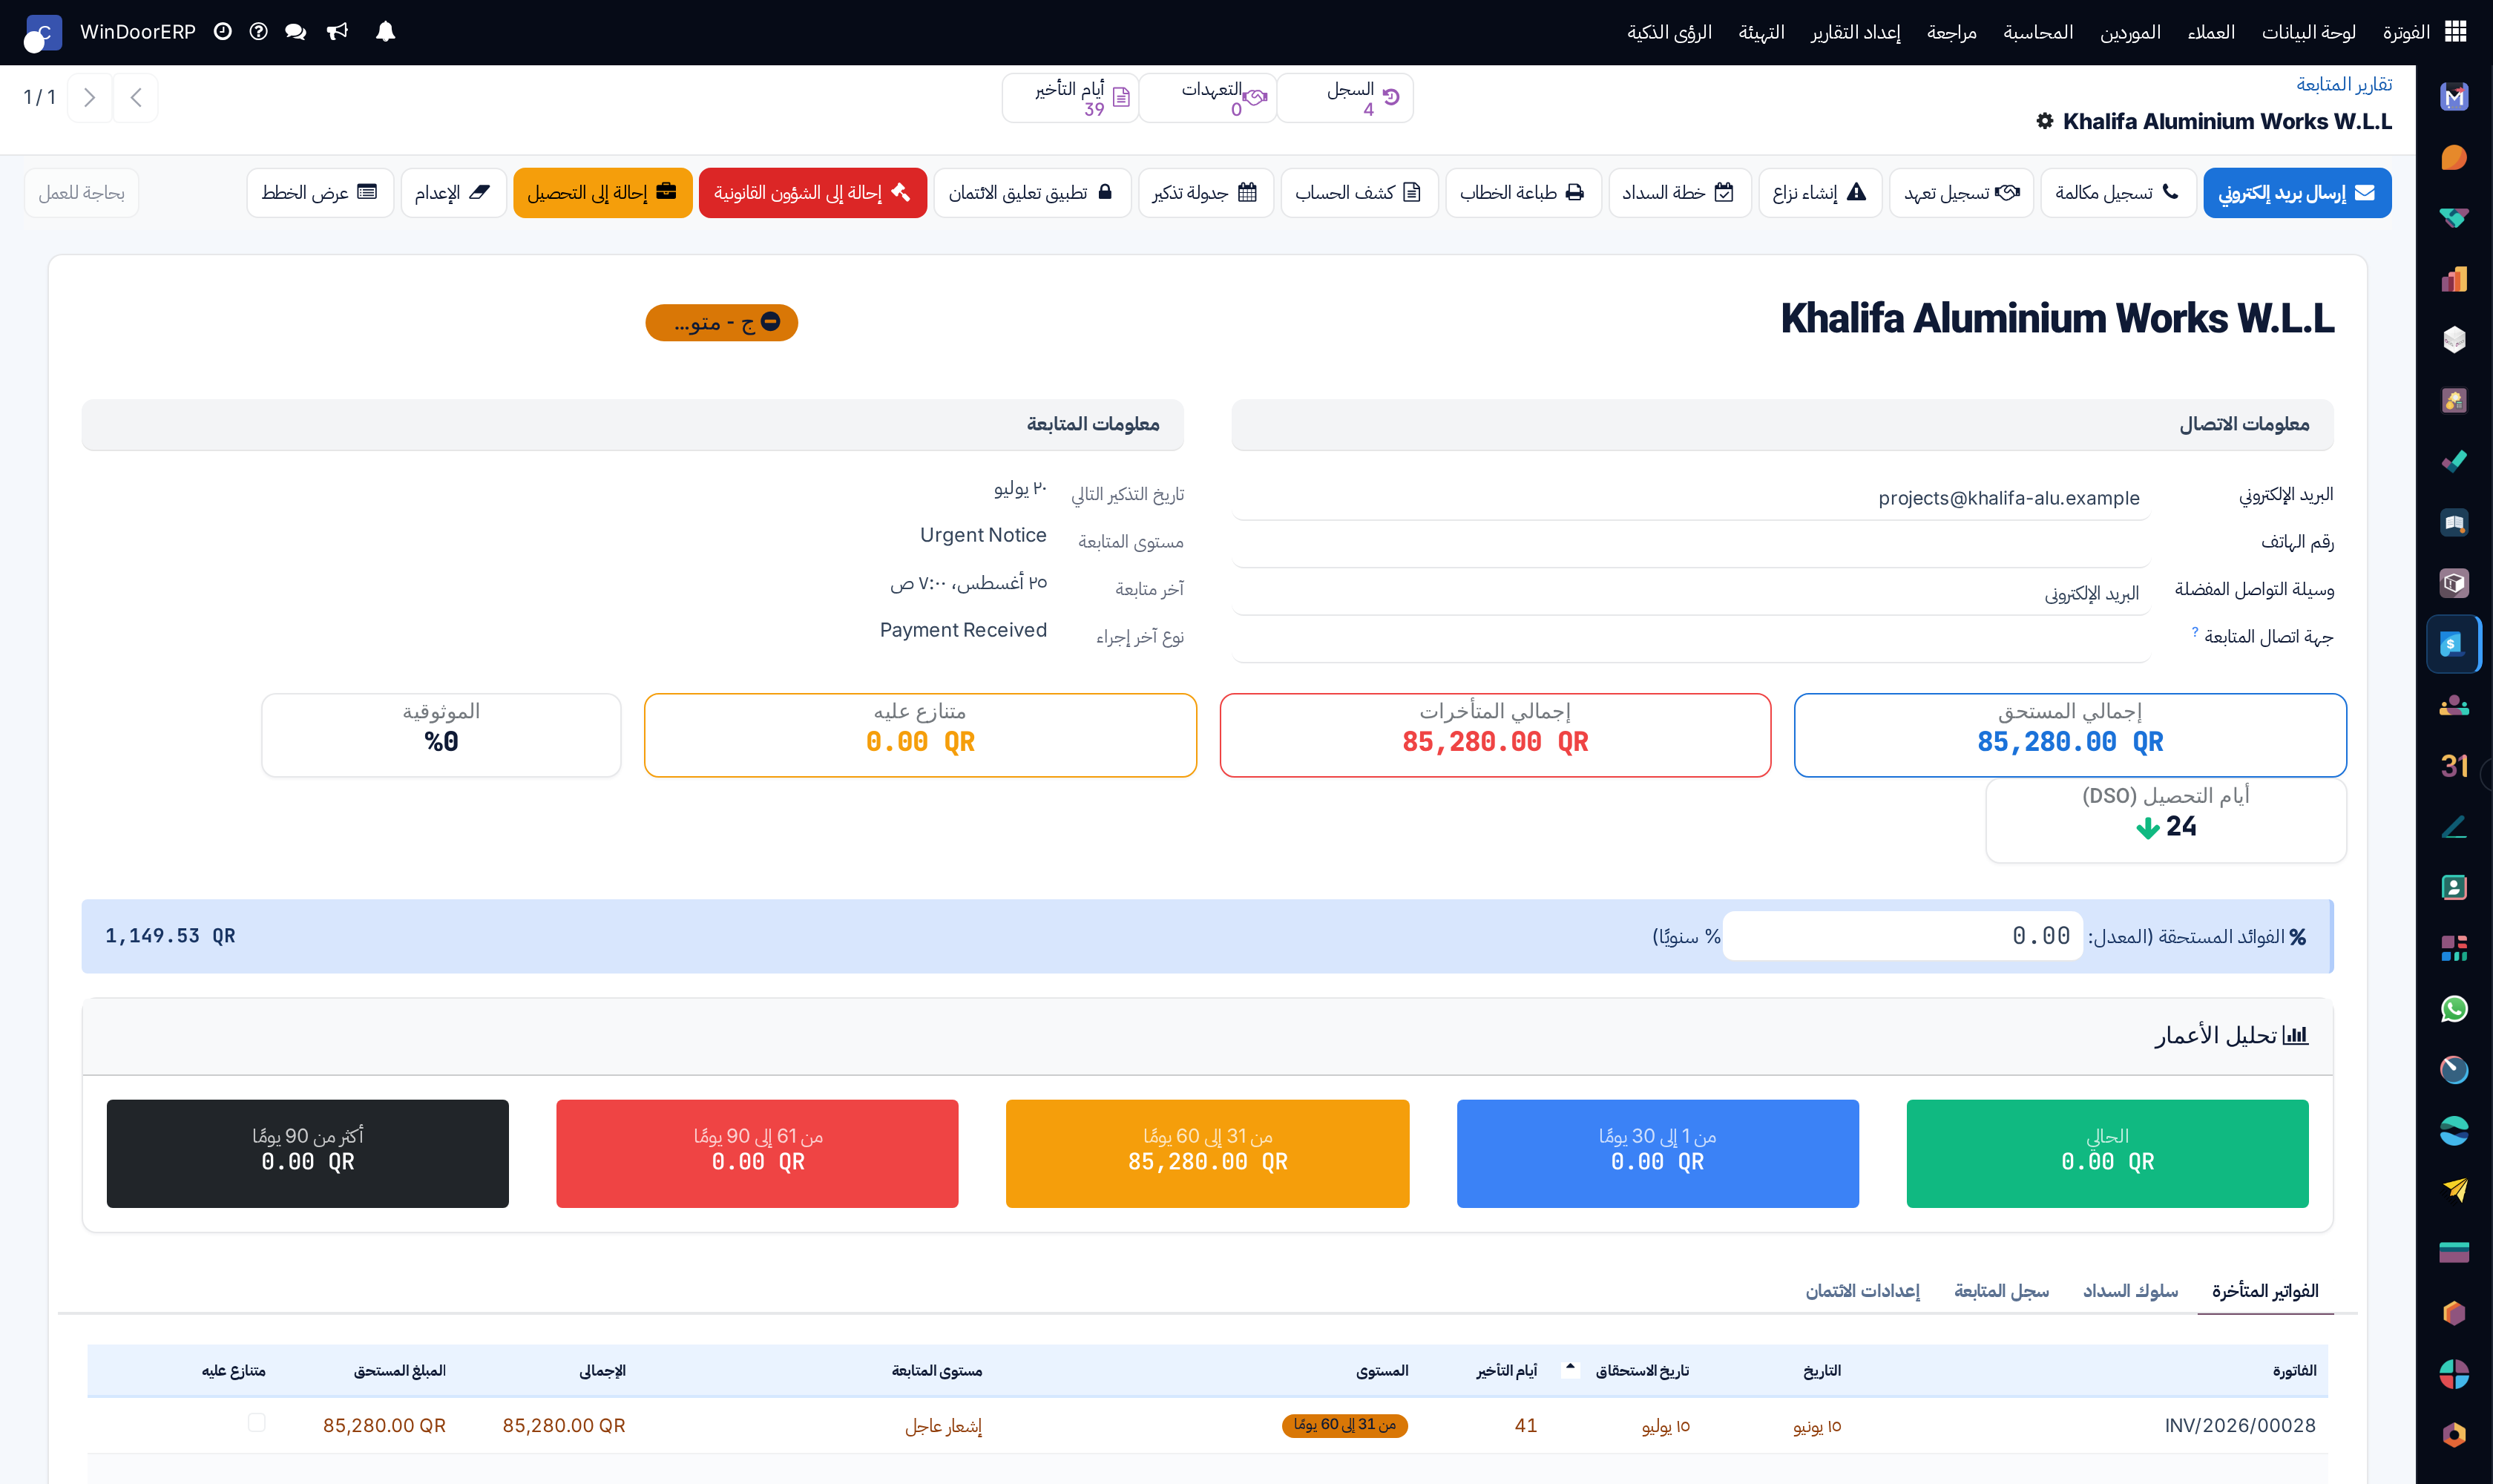Click إحالة إلى الشؤون القانونية button
Viewport: 2493px width, 1484px height.
coord(812,192)
